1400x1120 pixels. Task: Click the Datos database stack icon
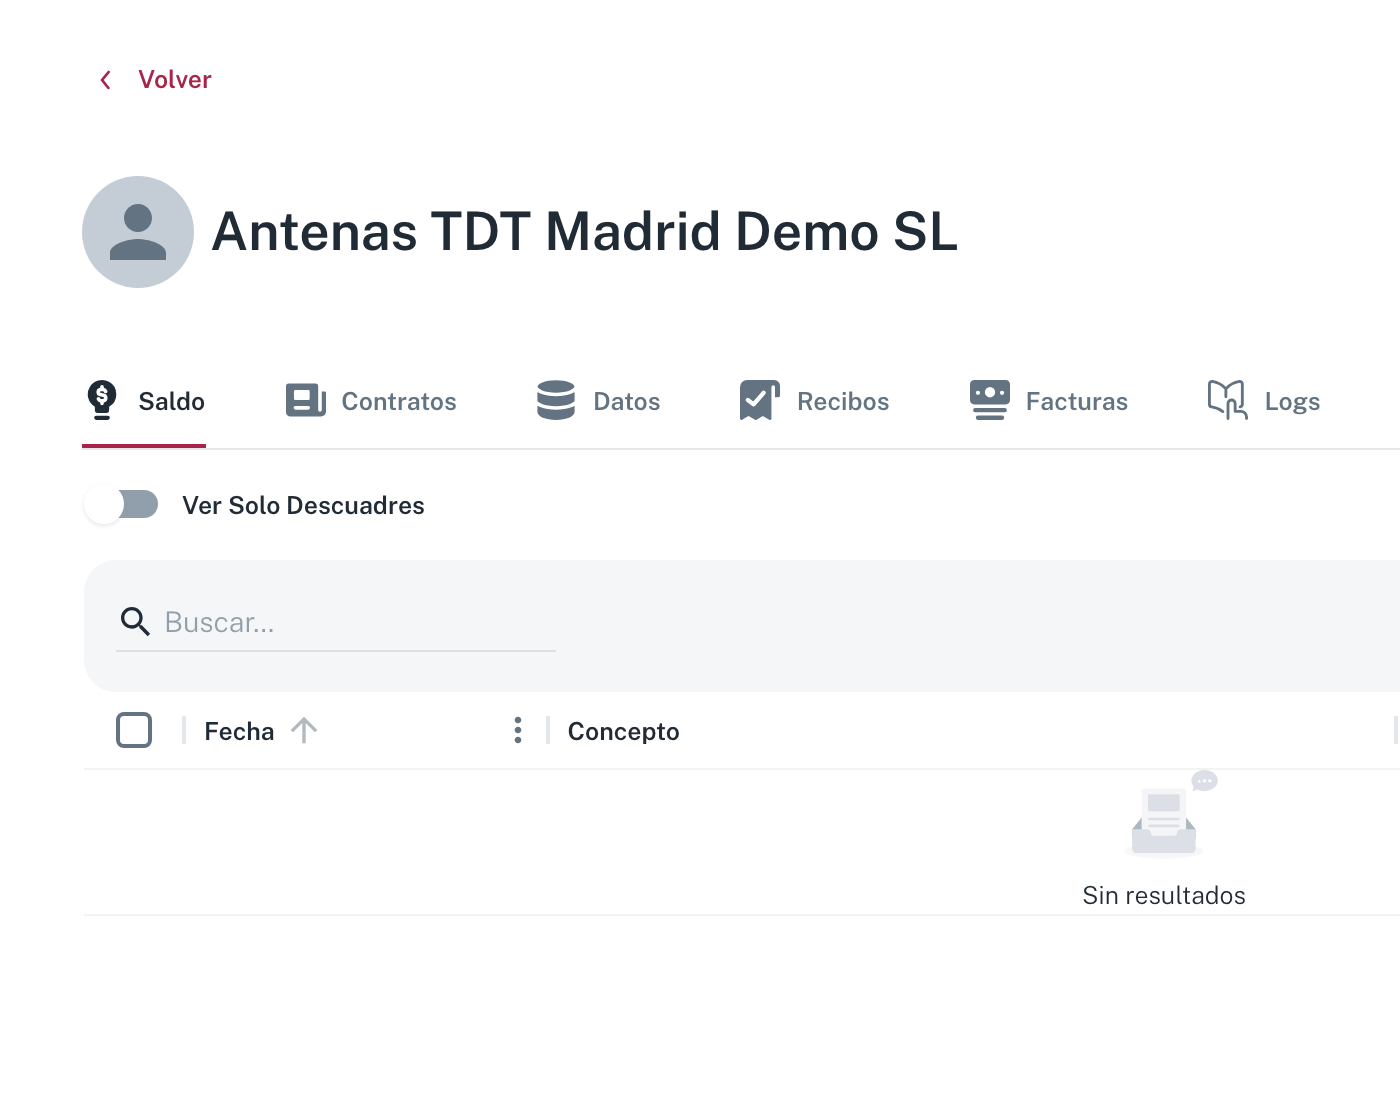click(x=556, y=400)
